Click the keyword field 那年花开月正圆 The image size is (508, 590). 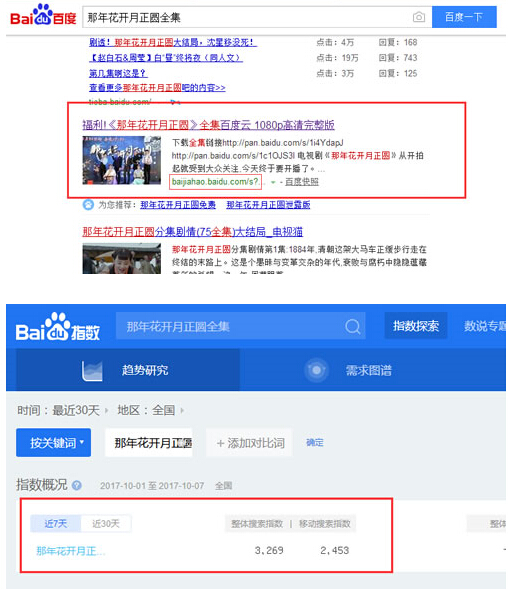pos(149,442)
